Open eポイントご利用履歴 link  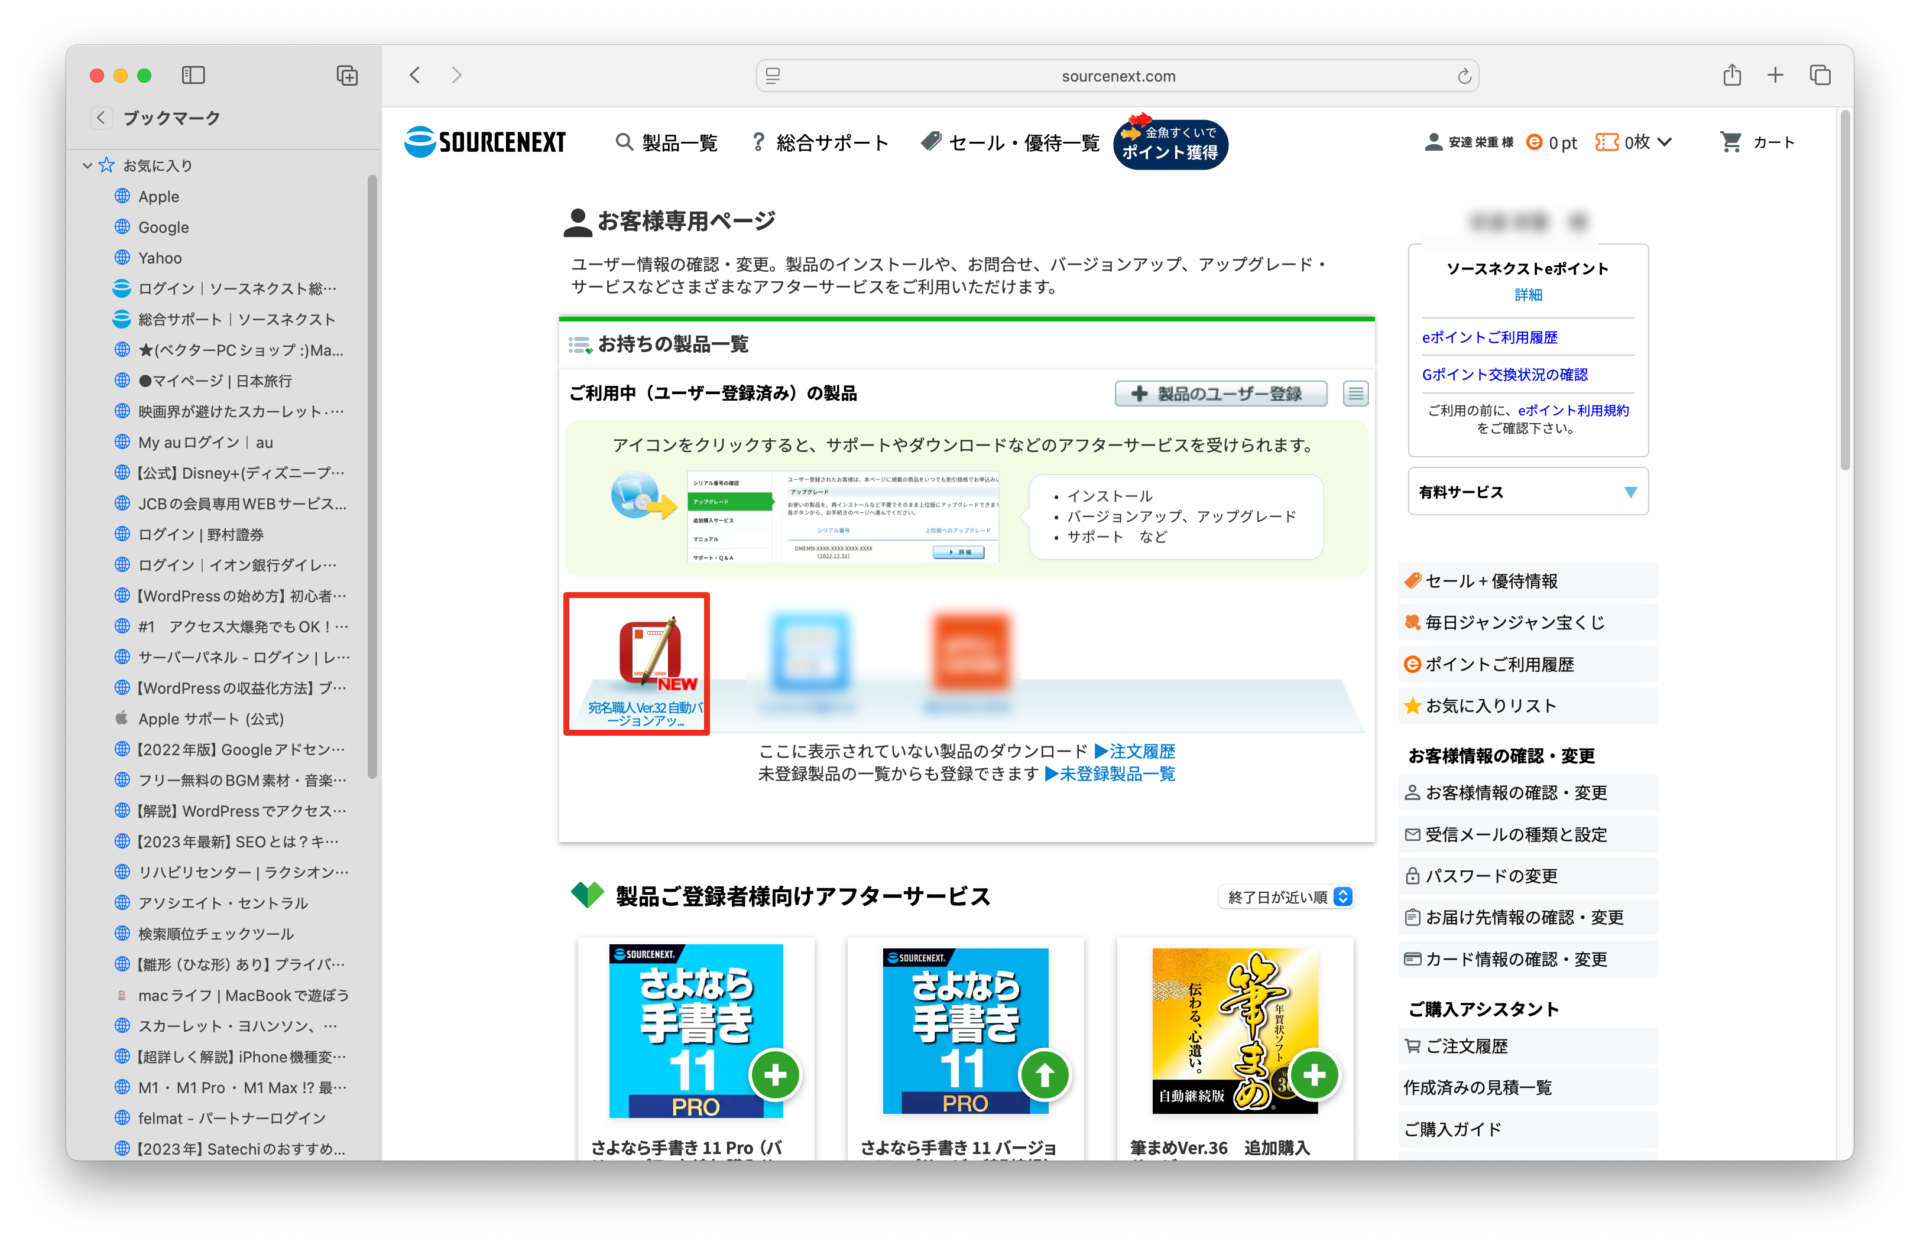pos(1490,338)
